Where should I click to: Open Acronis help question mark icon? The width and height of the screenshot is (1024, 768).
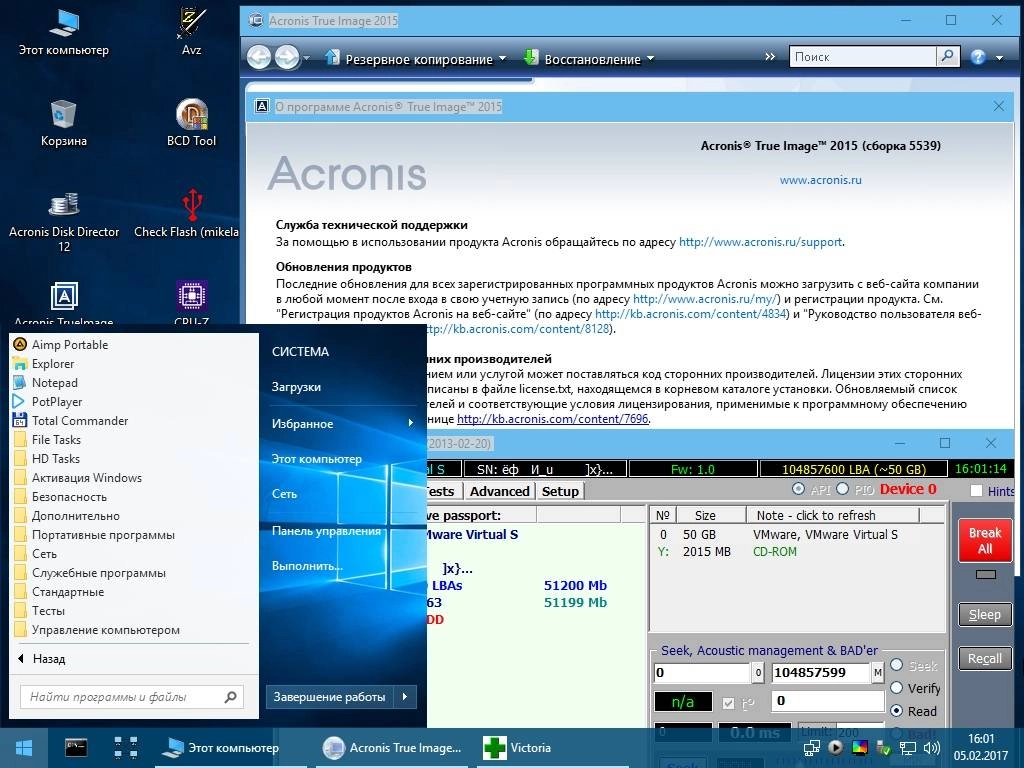(978, 57)
